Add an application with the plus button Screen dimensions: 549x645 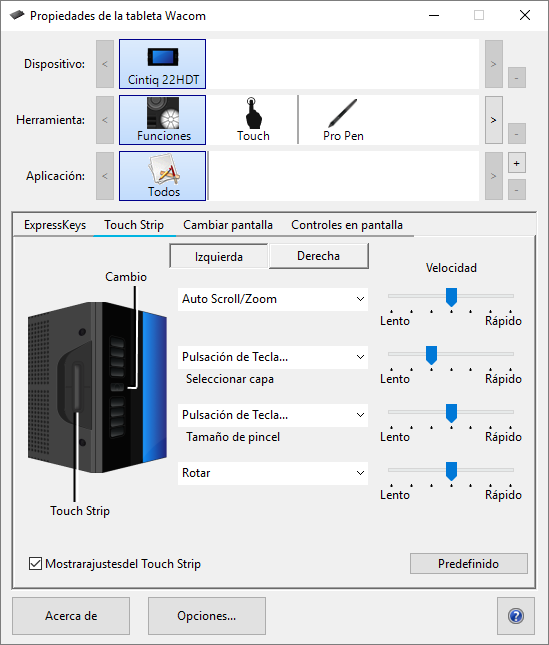click(517, 163)
